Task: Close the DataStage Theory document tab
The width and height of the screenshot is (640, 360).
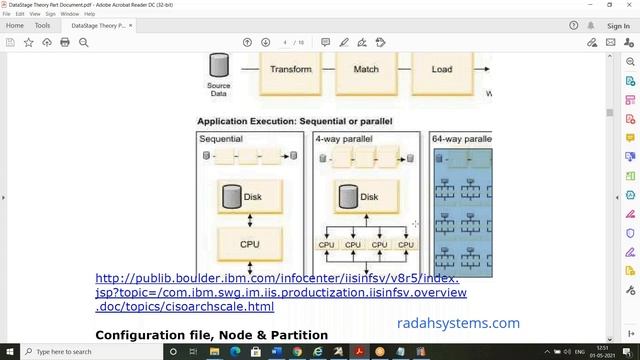Action: click(131, 25)
